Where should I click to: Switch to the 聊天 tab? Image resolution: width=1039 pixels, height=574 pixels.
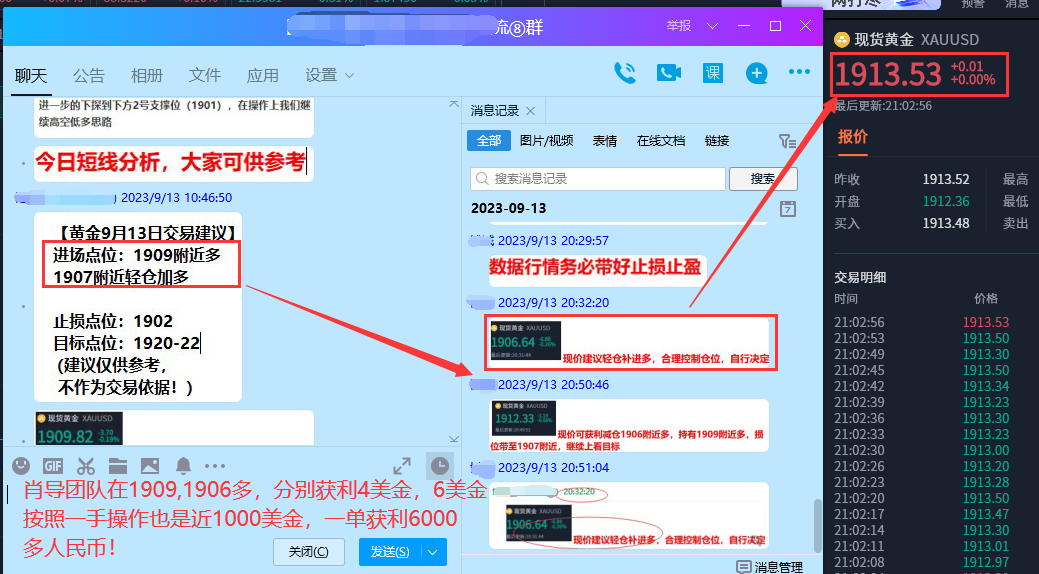[31, 76]
